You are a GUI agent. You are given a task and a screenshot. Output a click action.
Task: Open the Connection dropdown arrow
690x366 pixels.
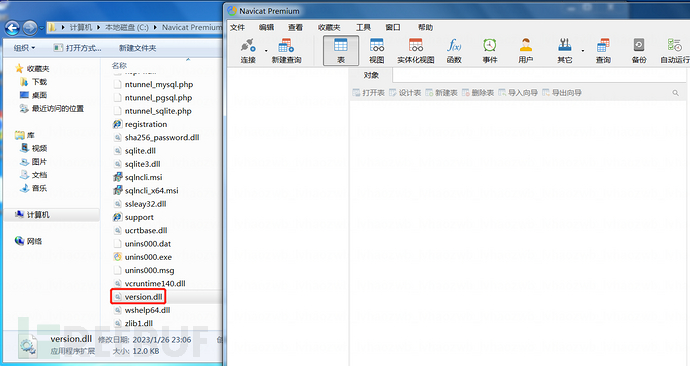266,51
